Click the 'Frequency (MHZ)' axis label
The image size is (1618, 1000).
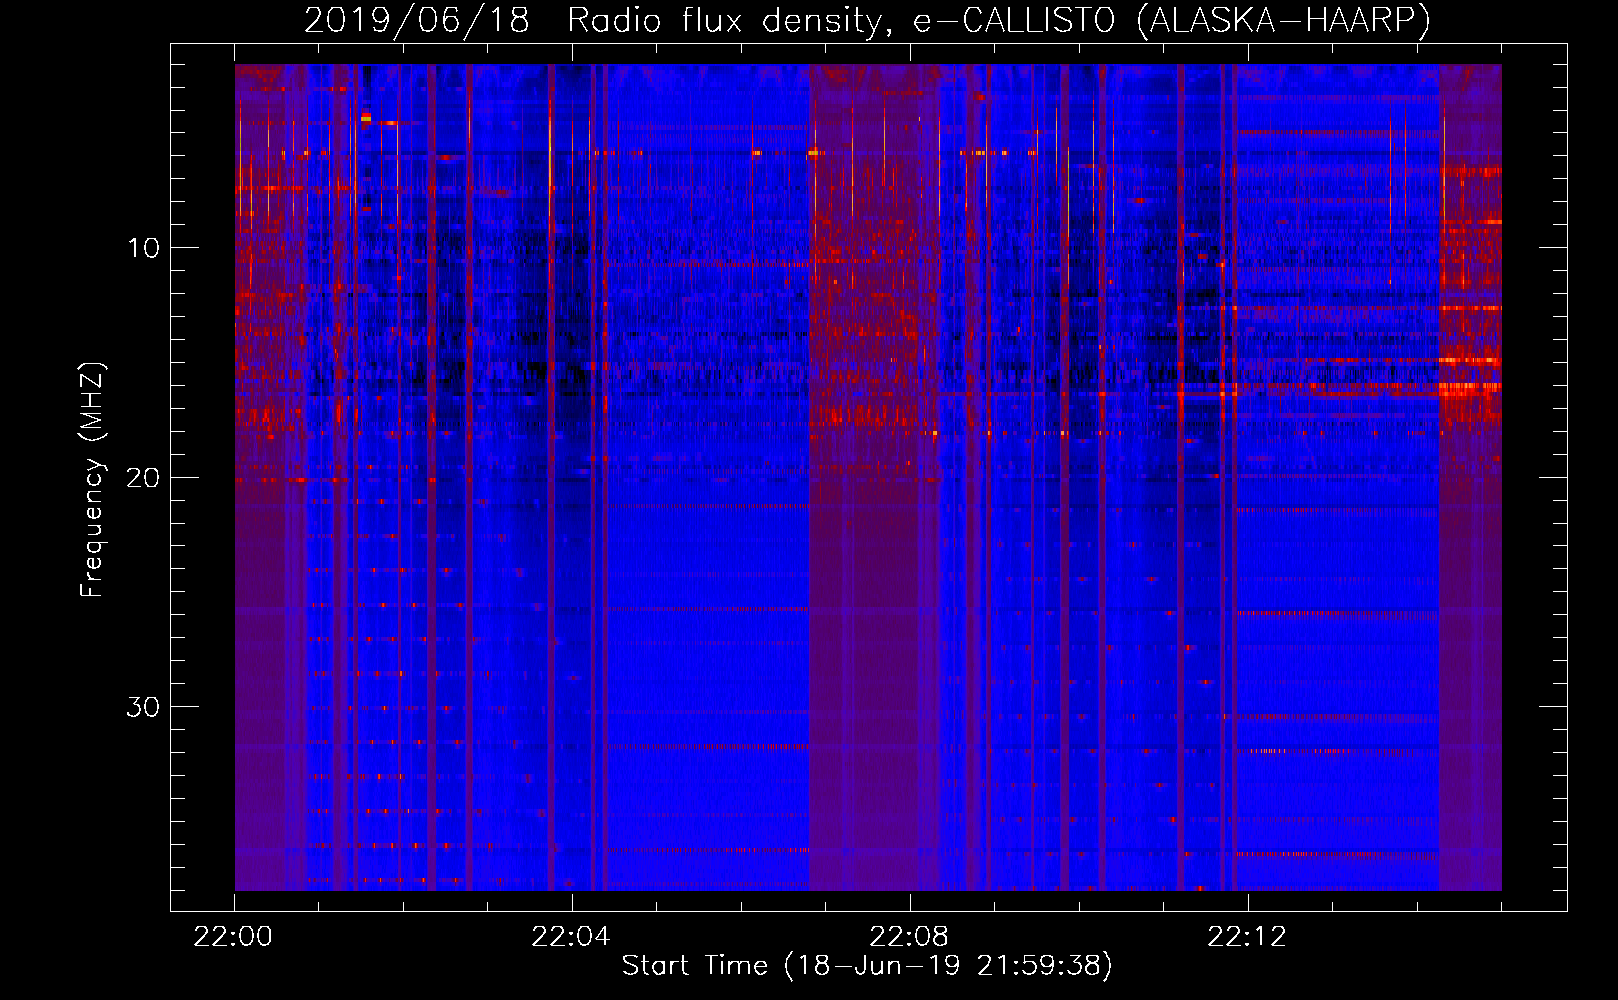(92, 480)
